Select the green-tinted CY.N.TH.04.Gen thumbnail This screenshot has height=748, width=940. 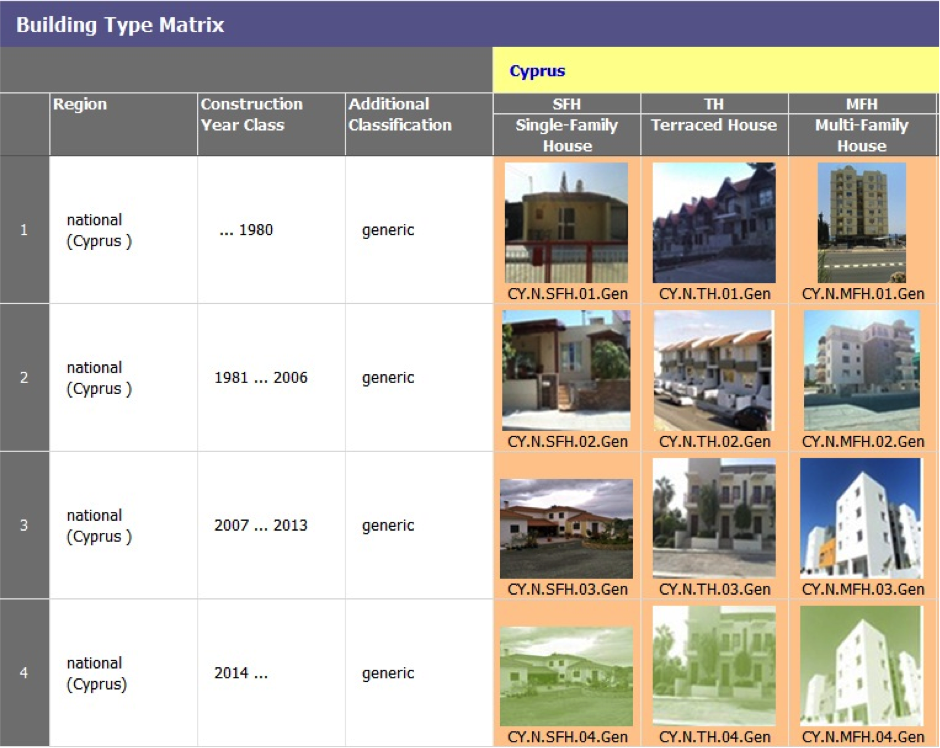click(x=714, y=666)
